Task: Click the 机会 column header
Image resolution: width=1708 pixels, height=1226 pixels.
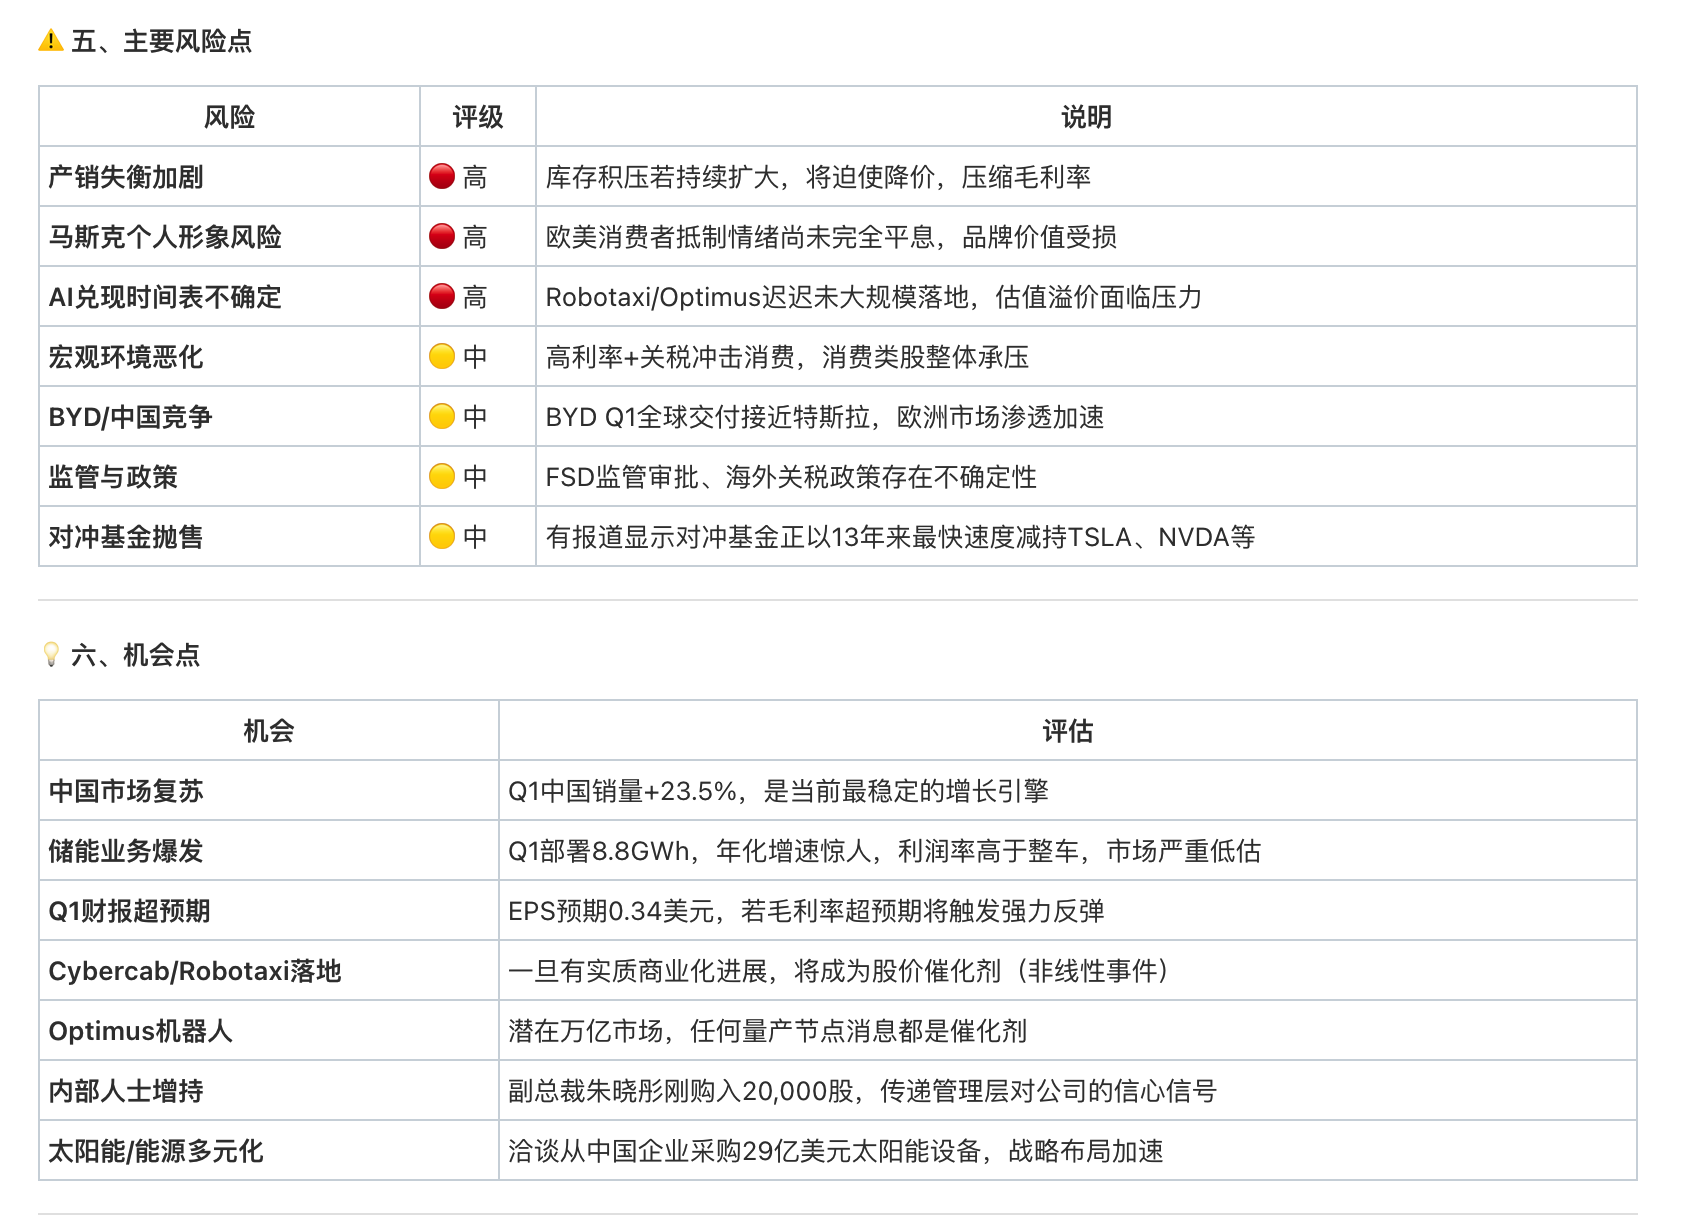Action: click(x=268, y=731)
